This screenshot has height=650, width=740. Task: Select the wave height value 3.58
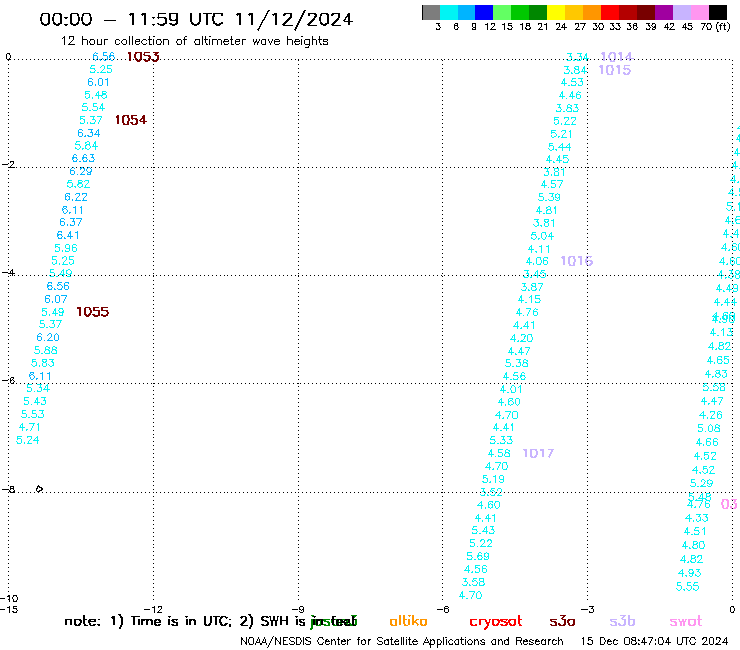click(x=473, y=582)
